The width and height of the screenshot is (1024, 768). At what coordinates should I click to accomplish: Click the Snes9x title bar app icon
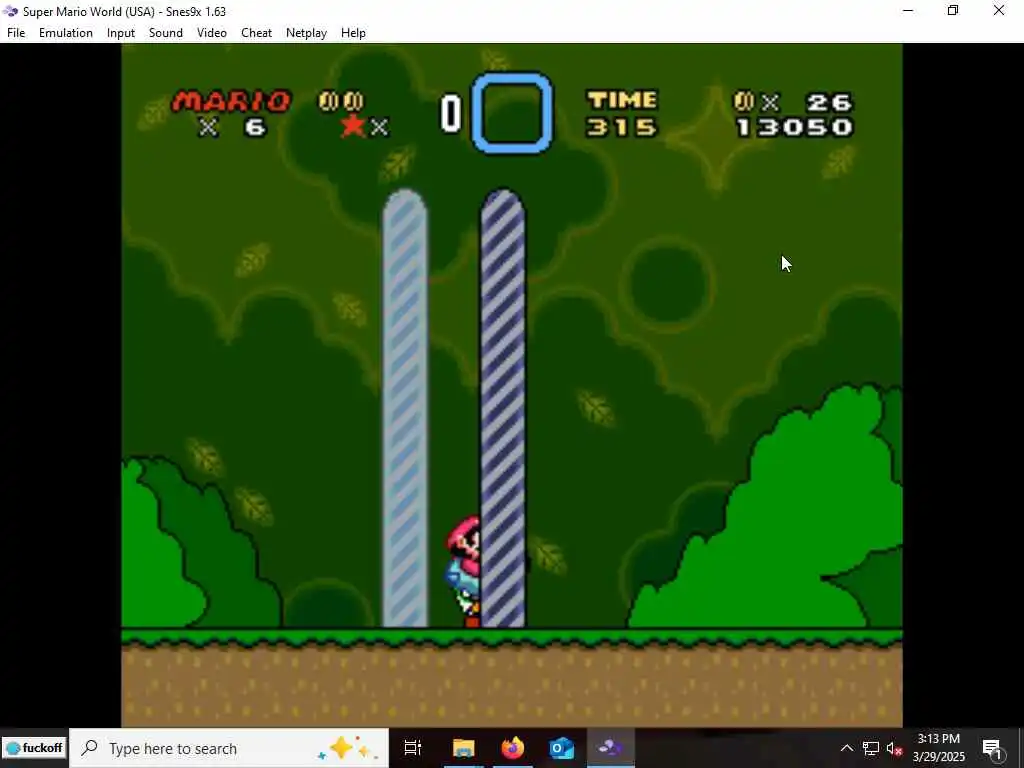[x=10, y=11]
